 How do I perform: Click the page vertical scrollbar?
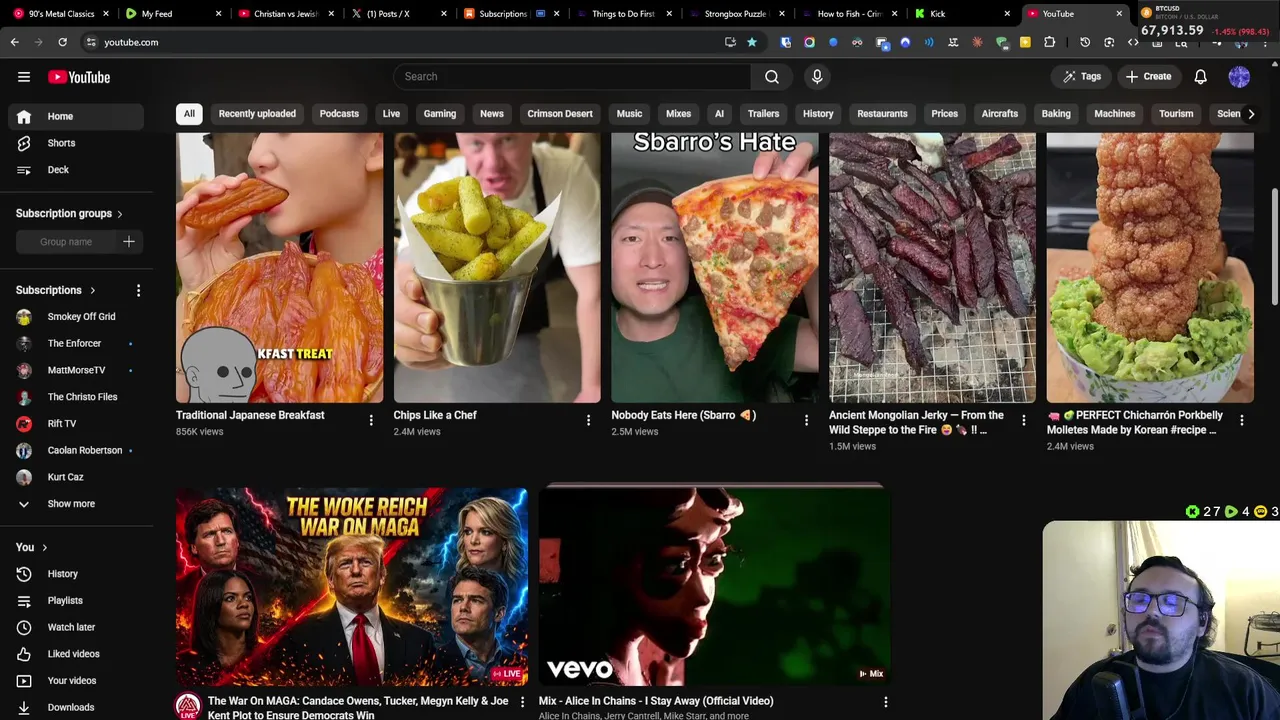(x=1274, y=245)
